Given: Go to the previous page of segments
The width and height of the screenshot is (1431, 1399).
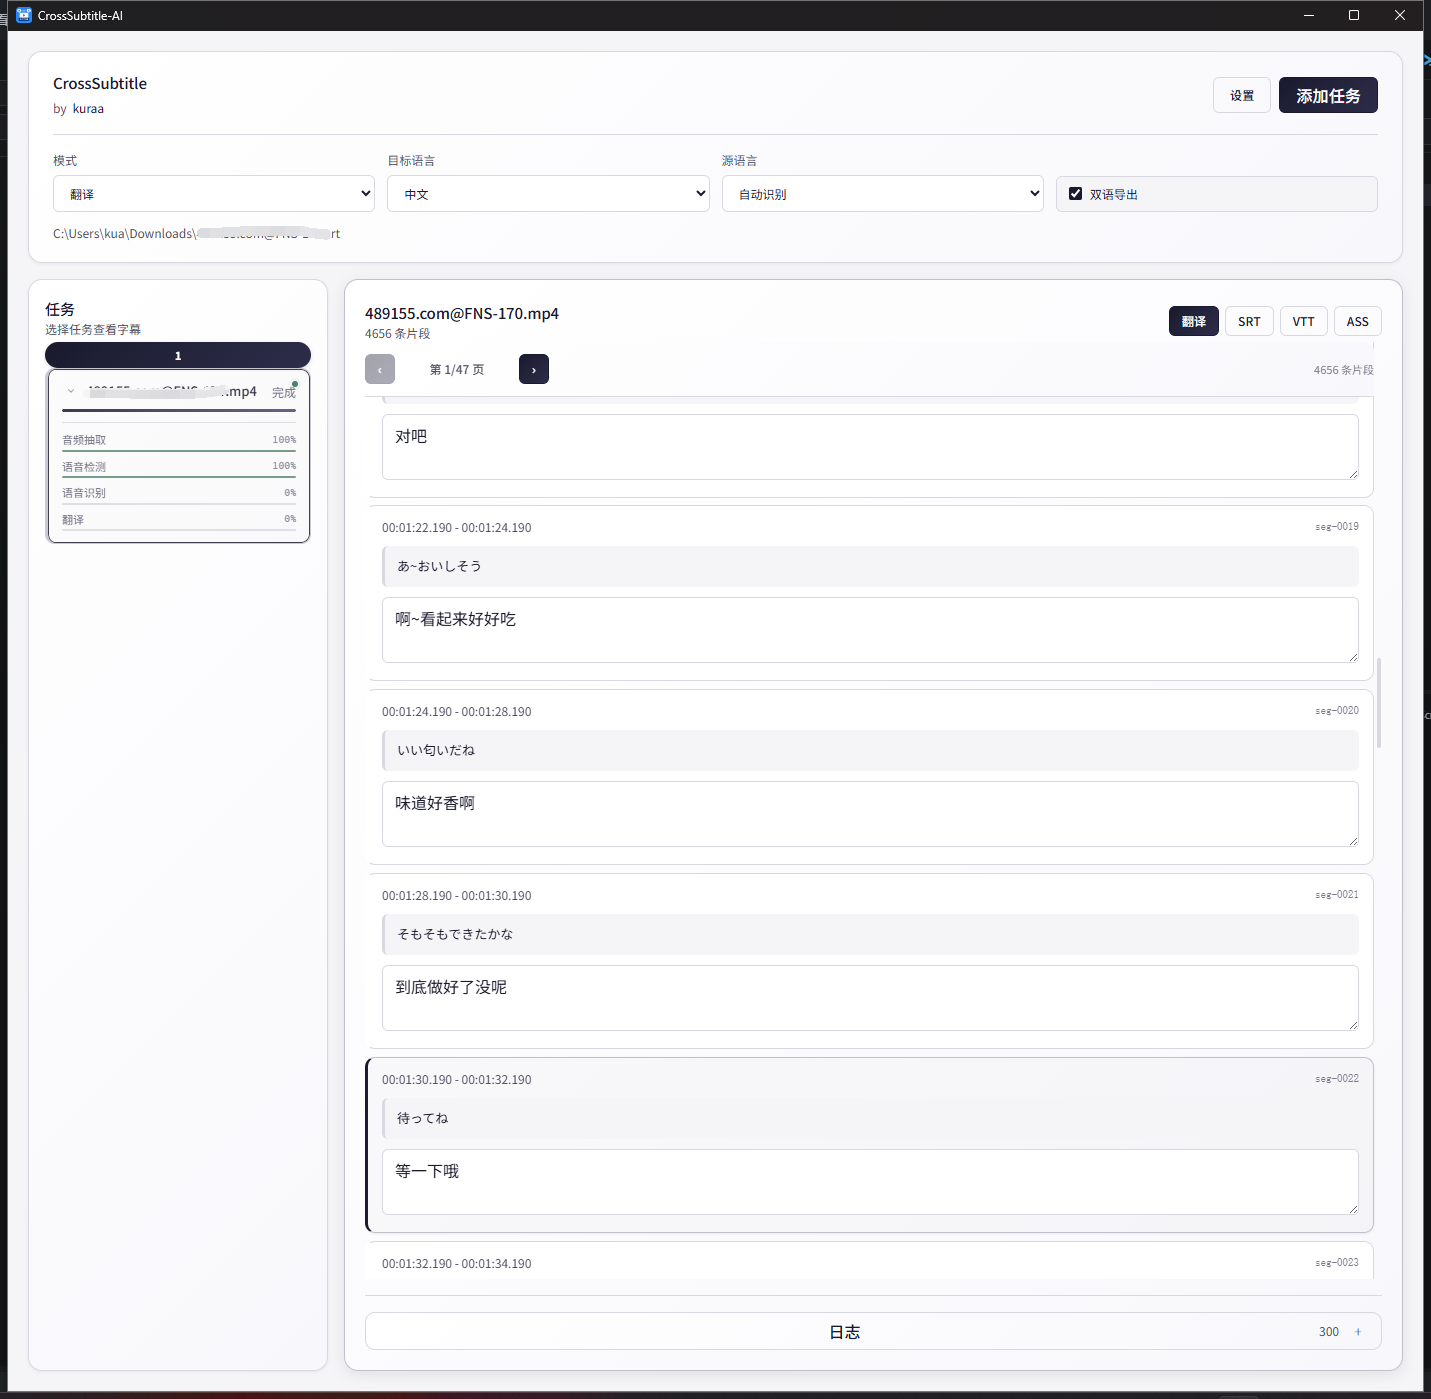Looking at the screenshot, I should point(380,369).
